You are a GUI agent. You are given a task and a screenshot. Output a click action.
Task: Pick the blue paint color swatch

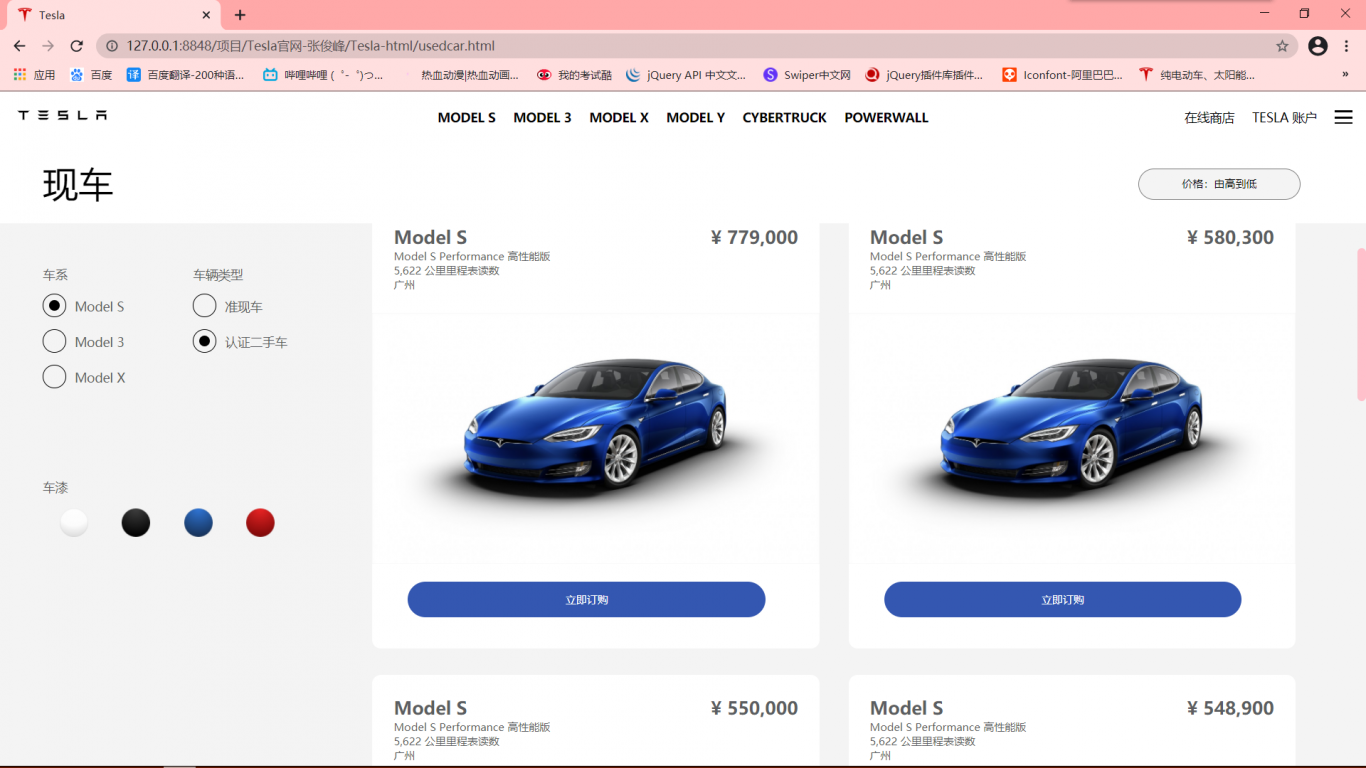(198, 523)
